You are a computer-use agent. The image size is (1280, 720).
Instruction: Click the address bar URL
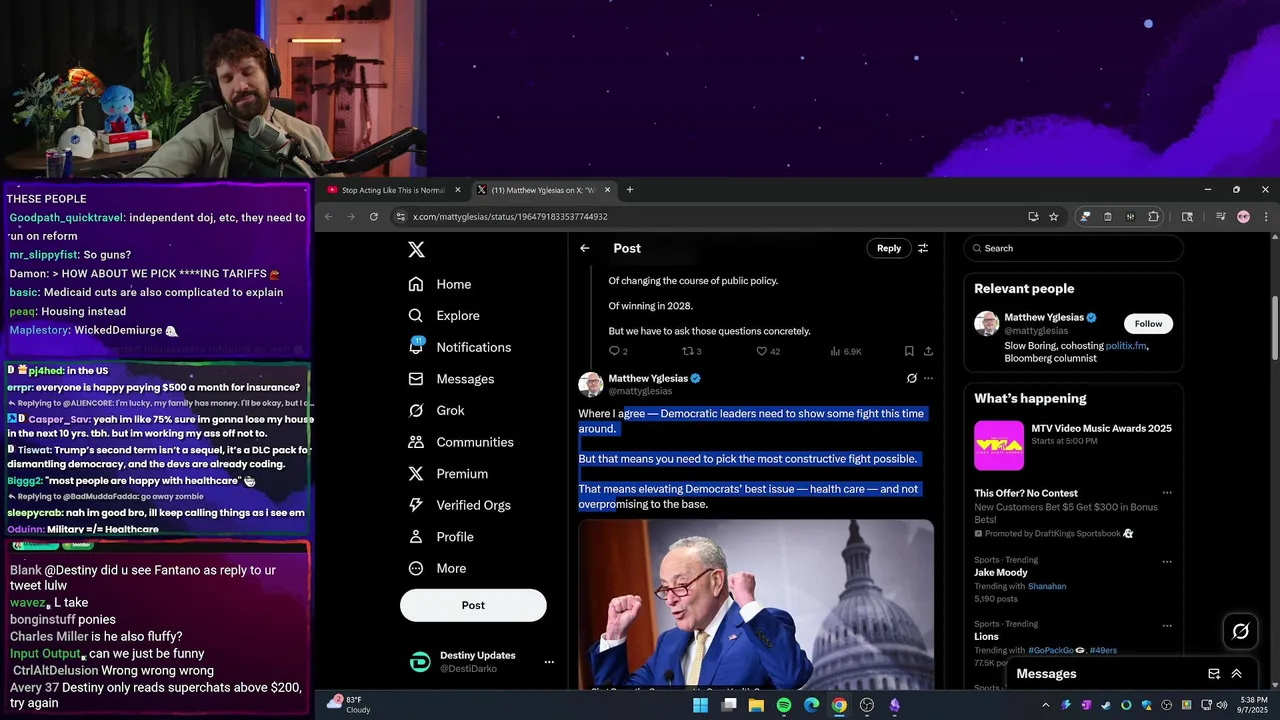pos(510,217)
